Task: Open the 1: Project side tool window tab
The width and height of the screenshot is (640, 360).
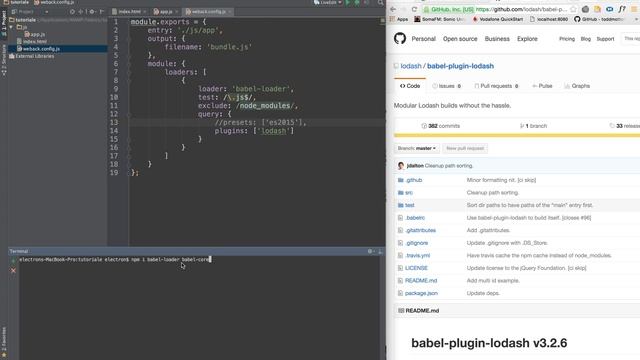Action: (x=4, y=23)
